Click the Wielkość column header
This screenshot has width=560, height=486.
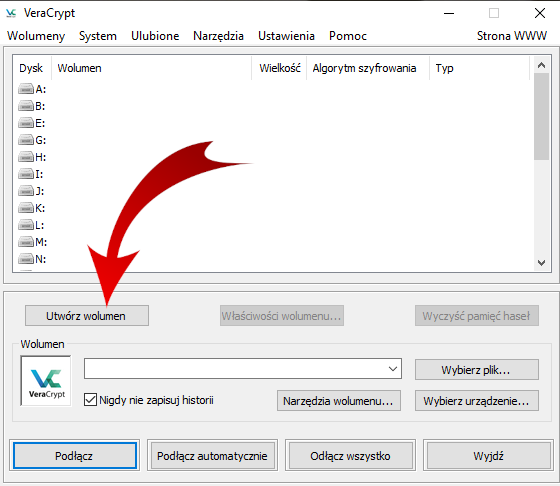pos(279,68)
